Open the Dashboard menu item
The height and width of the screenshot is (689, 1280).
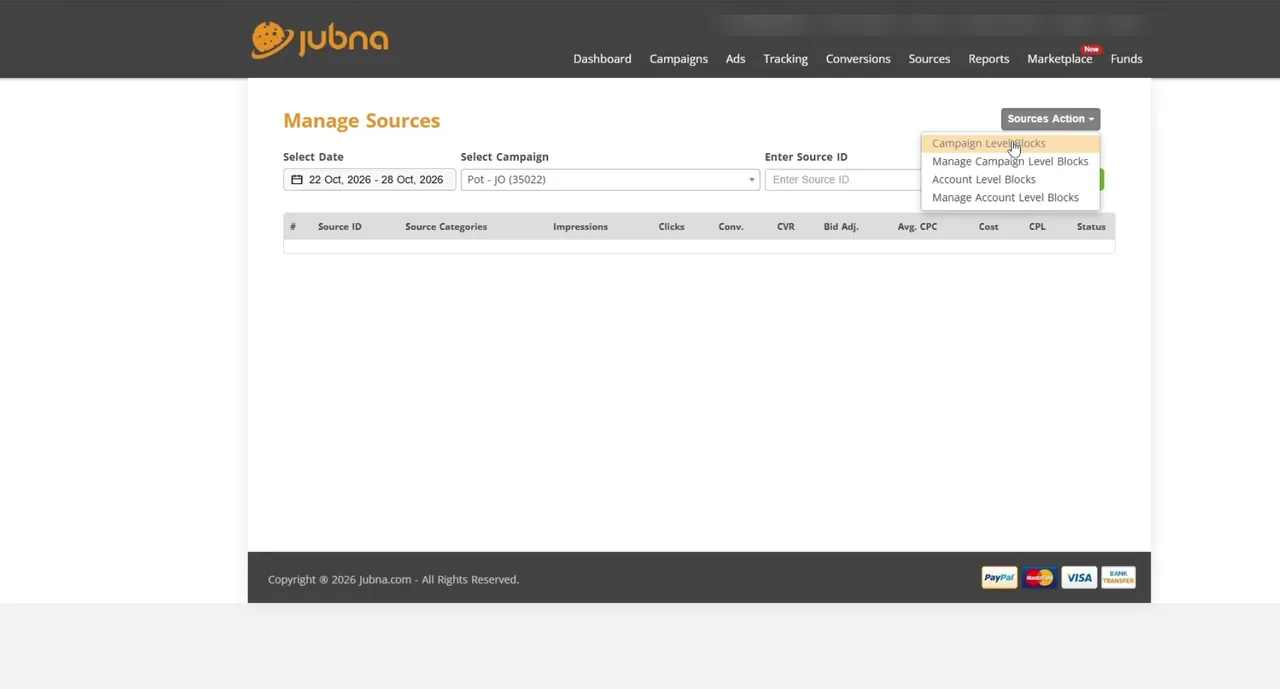602,59
